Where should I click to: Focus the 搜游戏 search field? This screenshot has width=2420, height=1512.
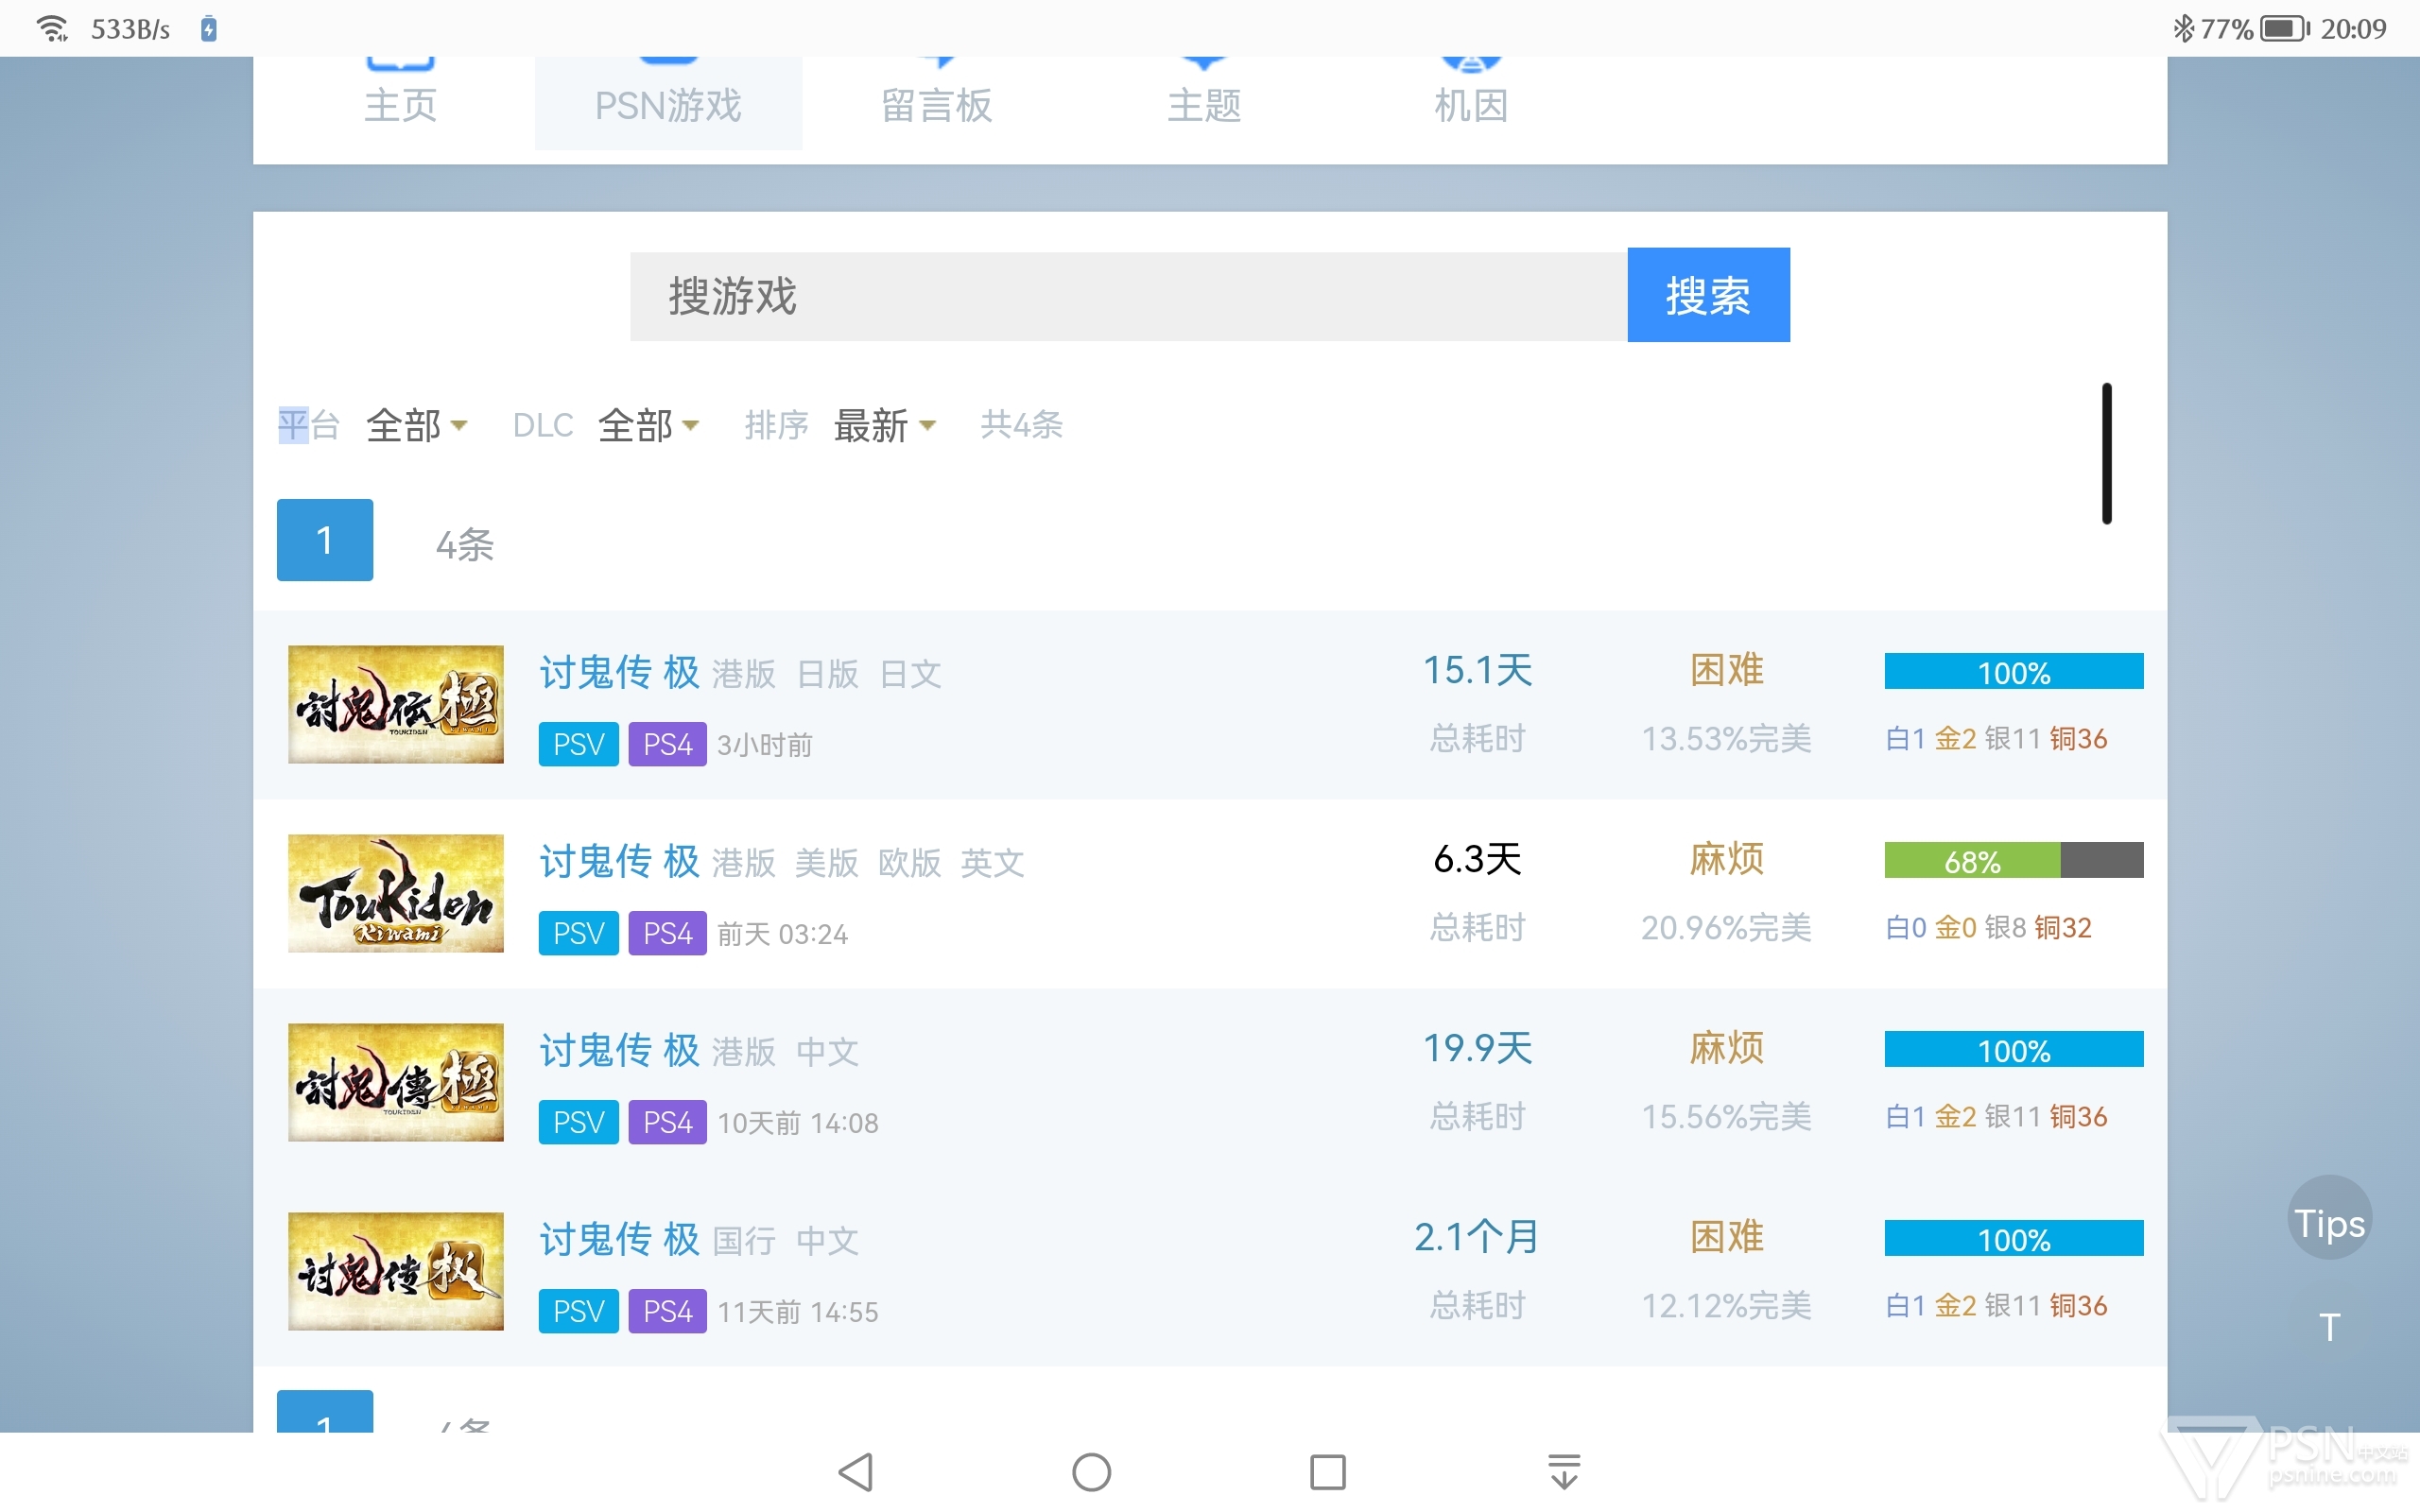tap(1128, 296)
